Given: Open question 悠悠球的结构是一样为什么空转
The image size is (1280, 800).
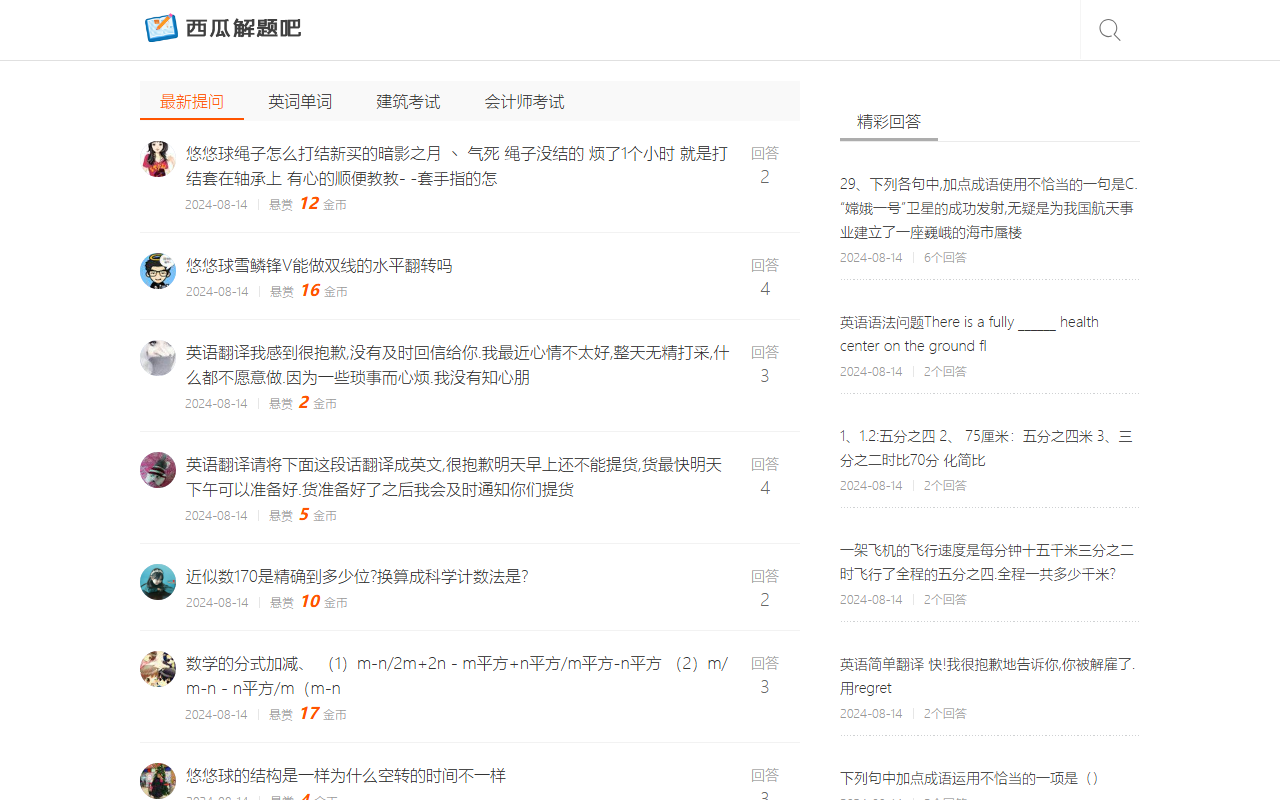Looking at the screenshot, I should (x=346, y=776).
